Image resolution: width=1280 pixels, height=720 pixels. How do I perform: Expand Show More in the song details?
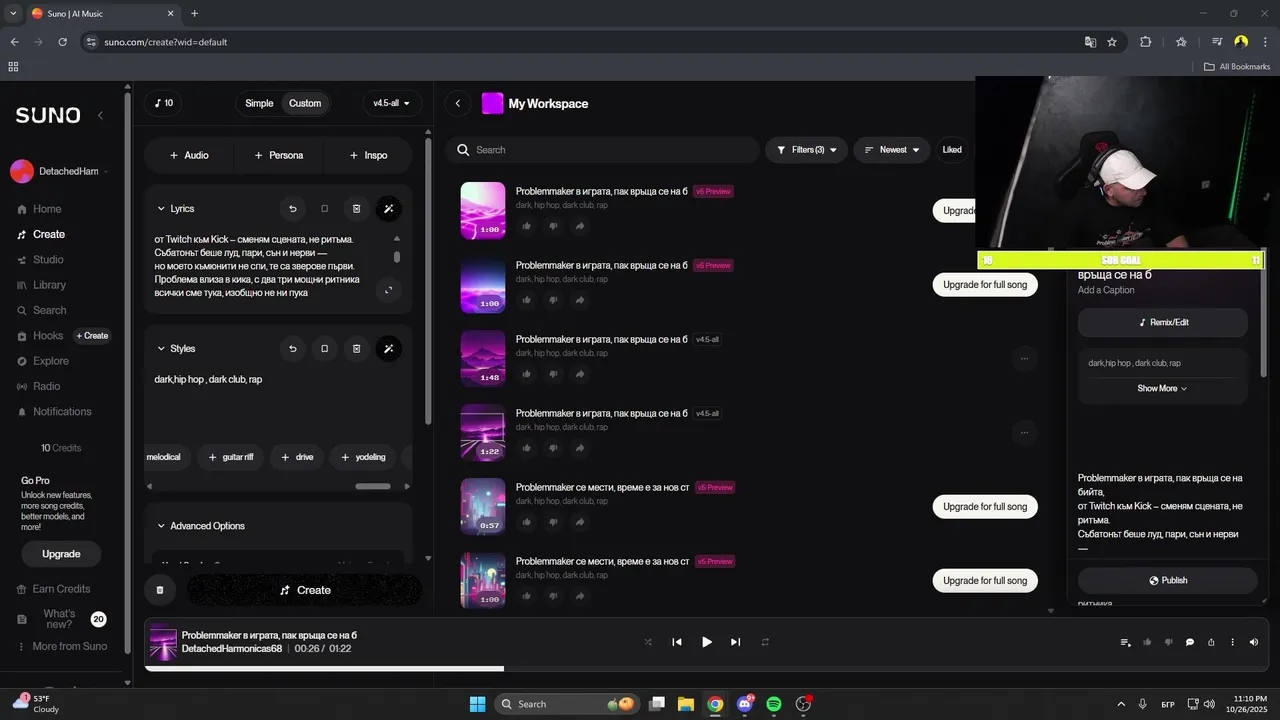[1162, 388]
